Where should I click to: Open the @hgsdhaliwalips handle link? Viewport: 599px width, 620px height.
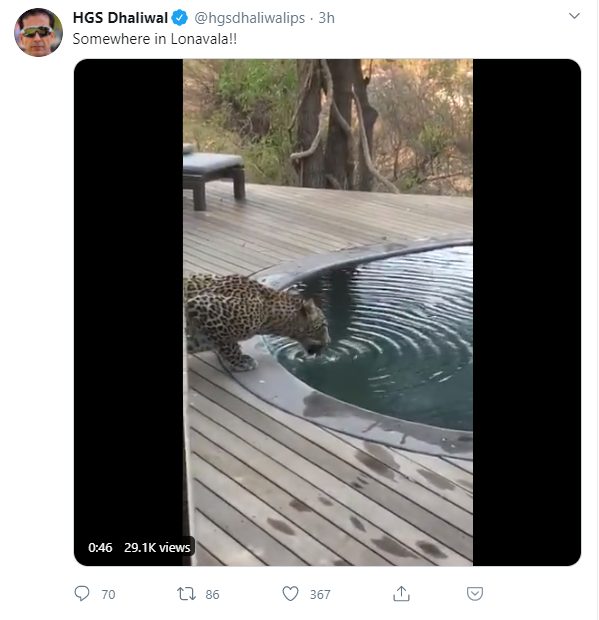tap(250, 18)
